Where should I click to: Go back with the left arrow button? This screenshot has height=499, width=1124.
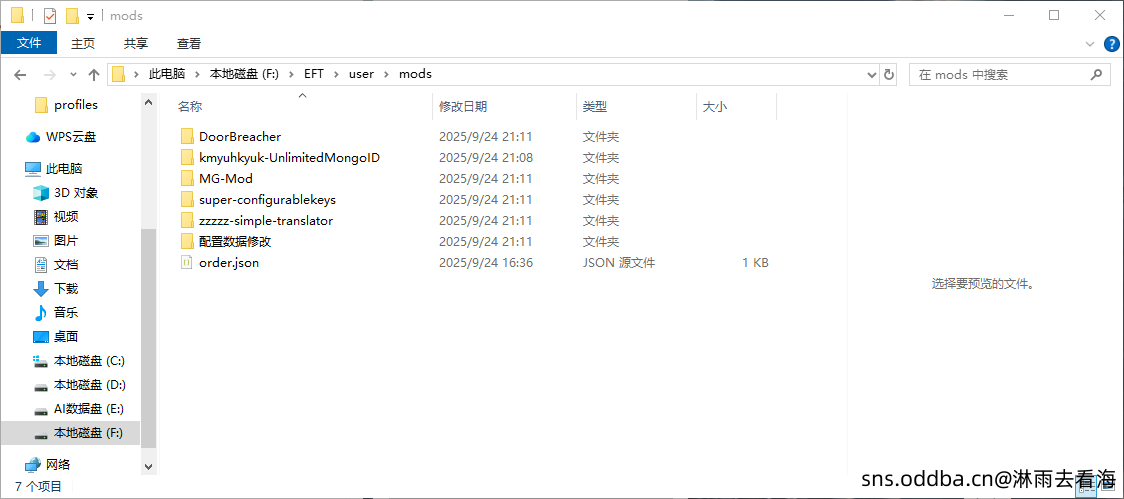pyautogui.click(x=20, y=75)
